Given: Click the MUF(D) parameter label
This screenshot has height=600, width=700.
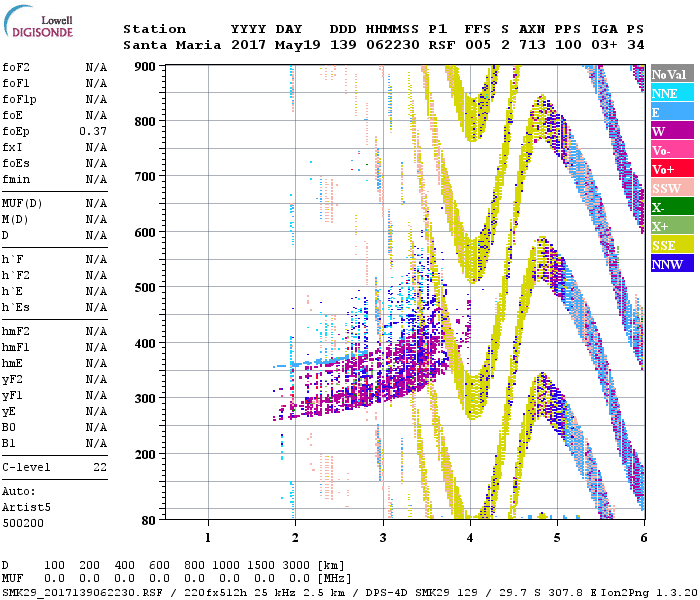Looking at the screenshot, I should pyautogui.click(x=20, y=203).
